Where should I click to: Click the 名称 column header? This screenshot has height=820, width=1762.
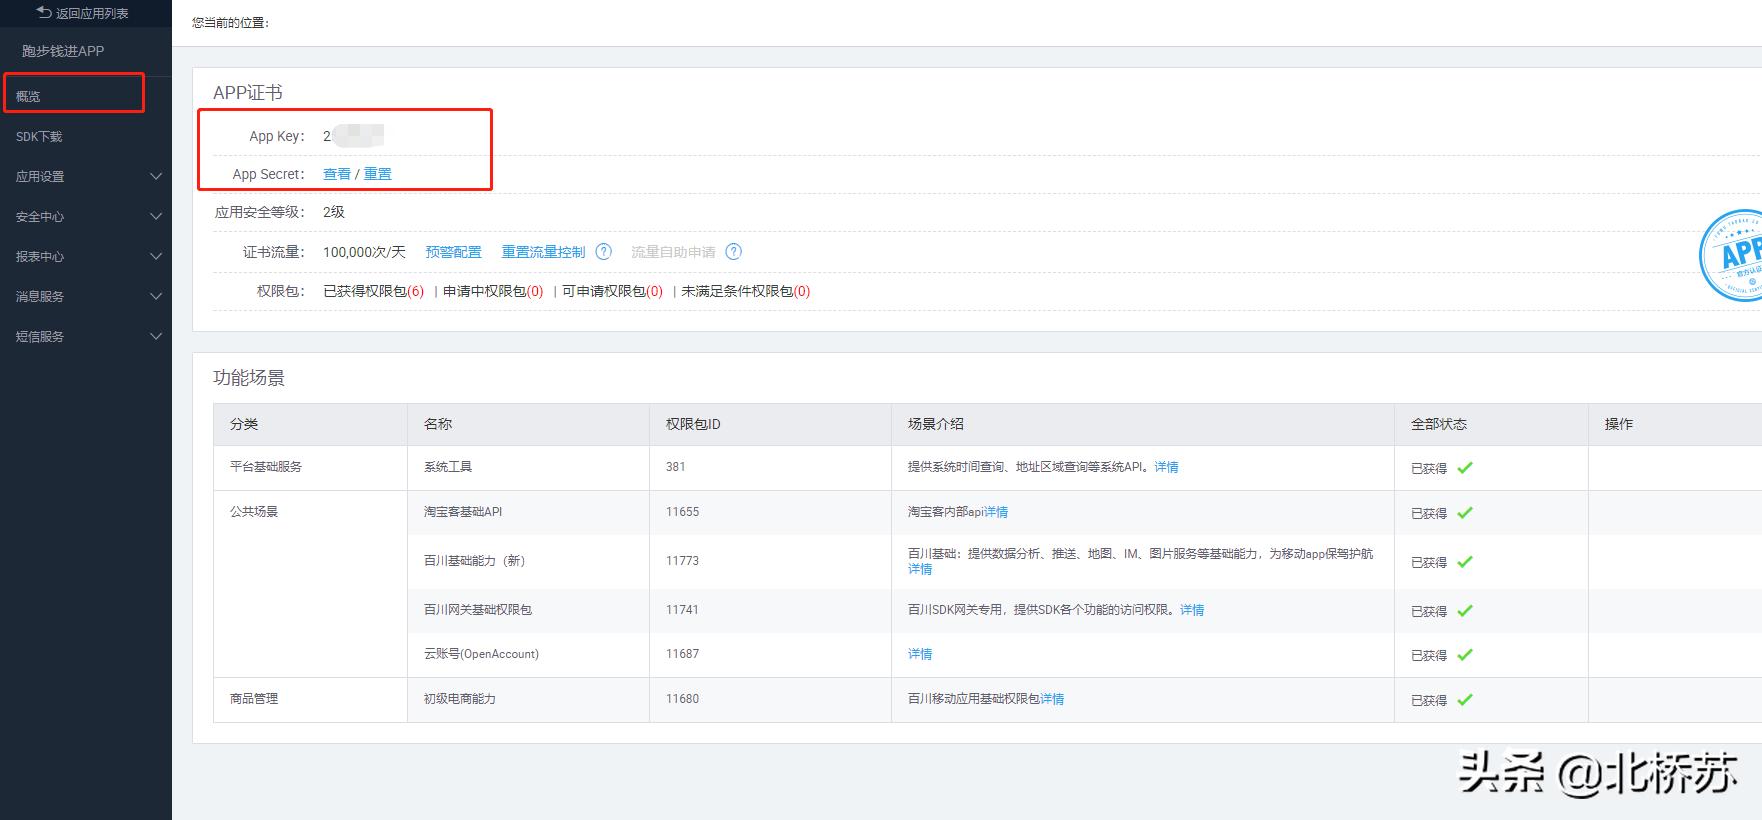[438, 424]
